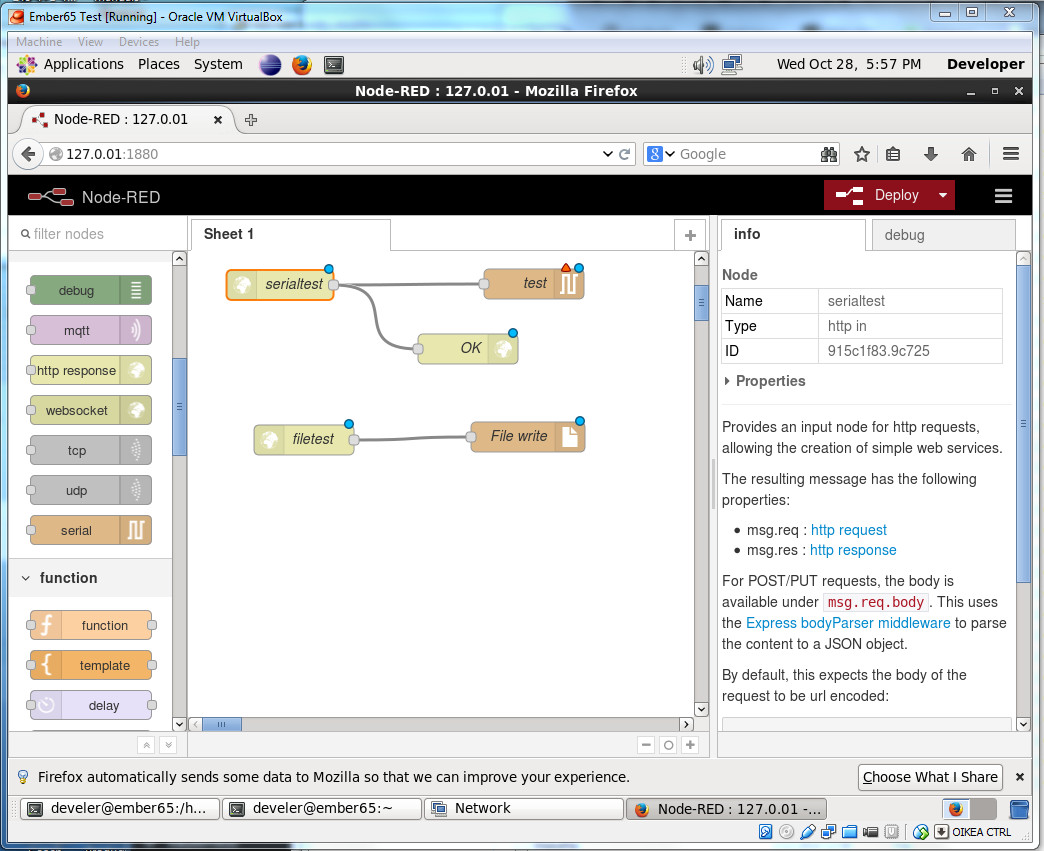Image resolution: width=1044 pixels, height=851 pixels.
Task: Select the template palette node
Action: tap(91, 665)
